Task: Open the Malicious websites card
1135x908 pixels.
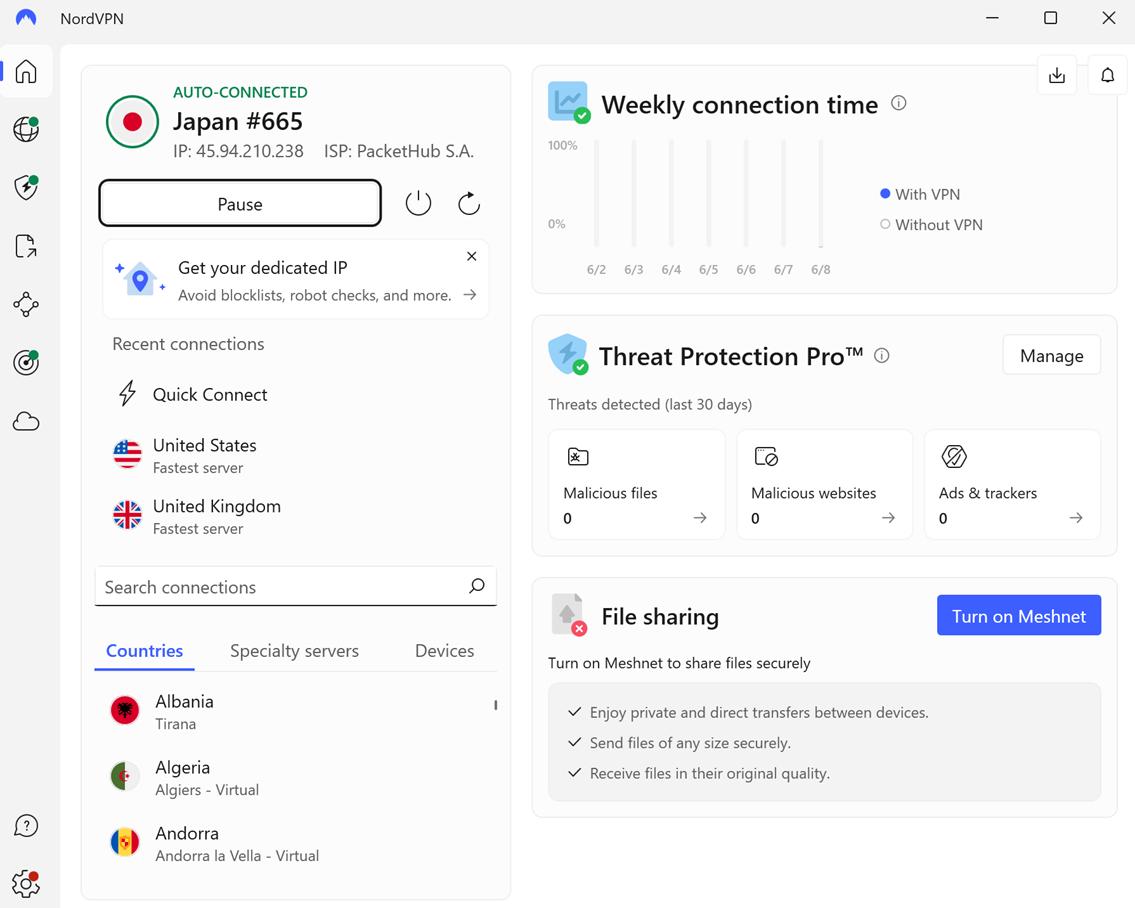Action: click(824, 484)
